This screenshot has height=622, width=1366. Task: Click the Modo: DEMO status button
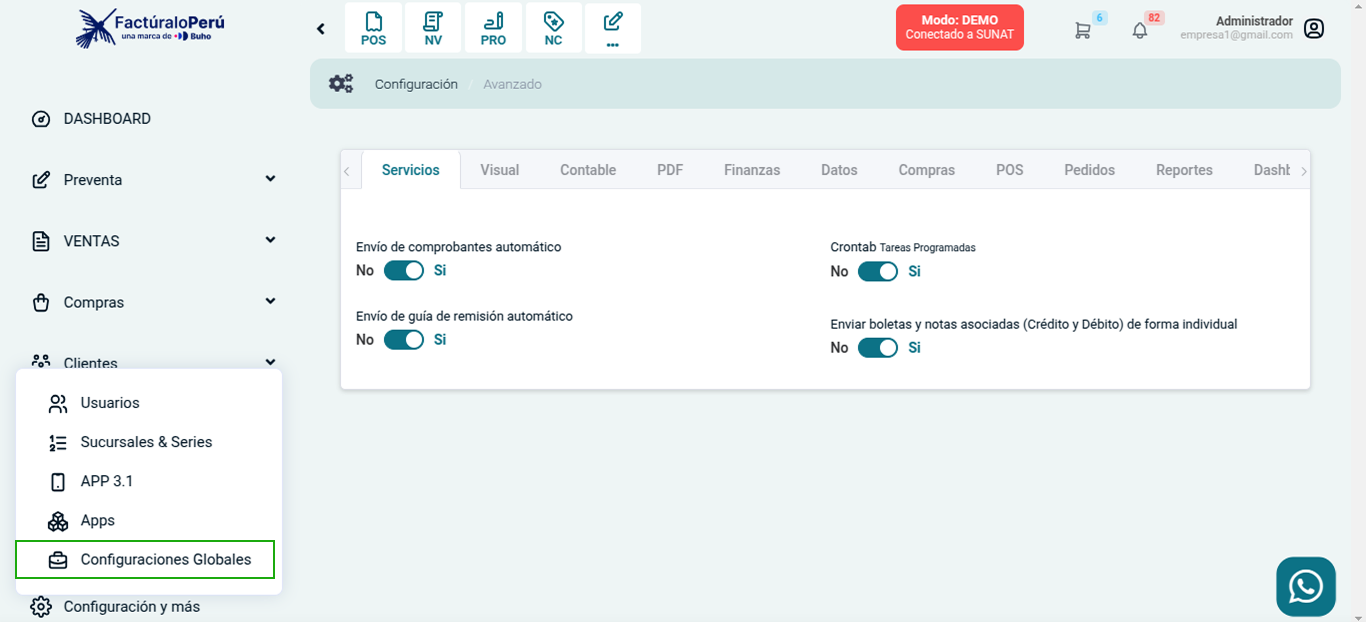coord(959,27)
